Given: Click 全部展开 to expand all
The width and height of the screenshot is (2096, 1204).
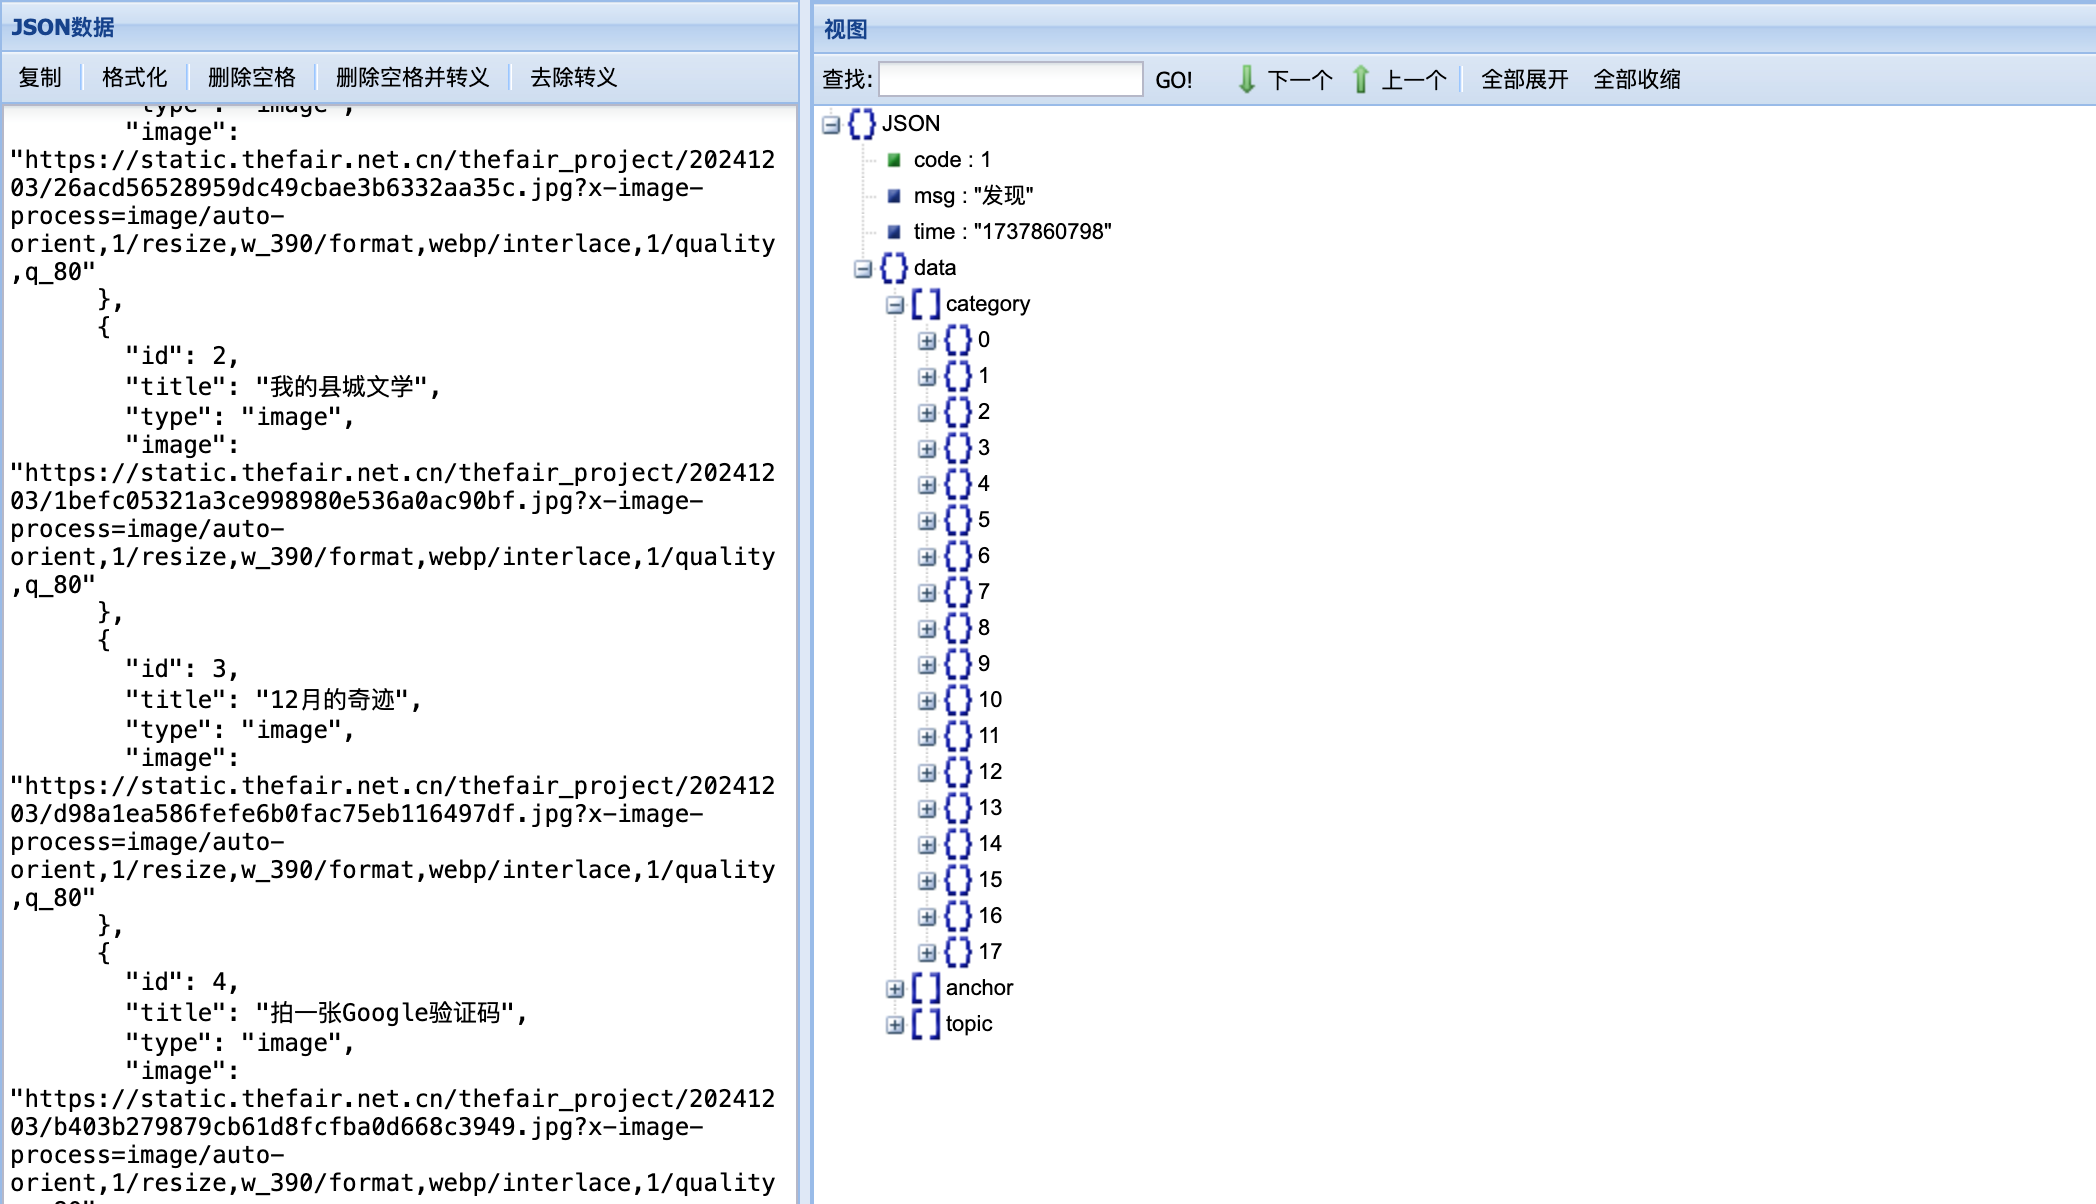Looking at the screenshot, I should pyautogui.click(x=1524, y=79).
